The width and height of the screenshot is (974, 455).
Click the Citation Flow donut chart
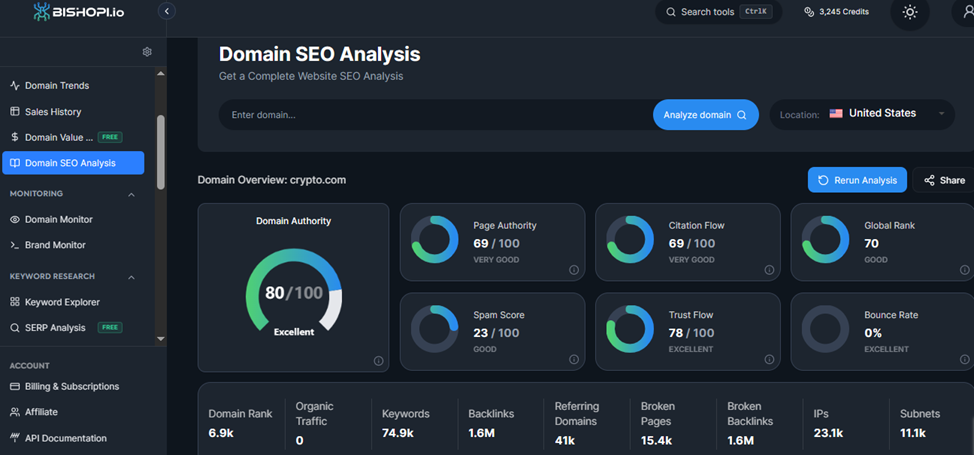630,240
